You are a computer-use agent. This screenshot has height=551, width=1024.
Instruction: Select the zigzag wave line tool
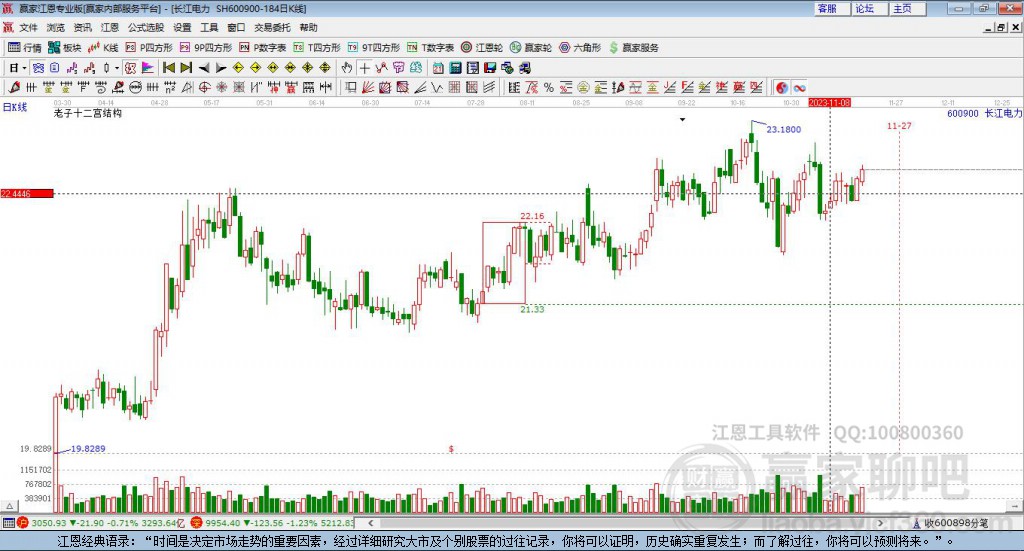[437, 87]
